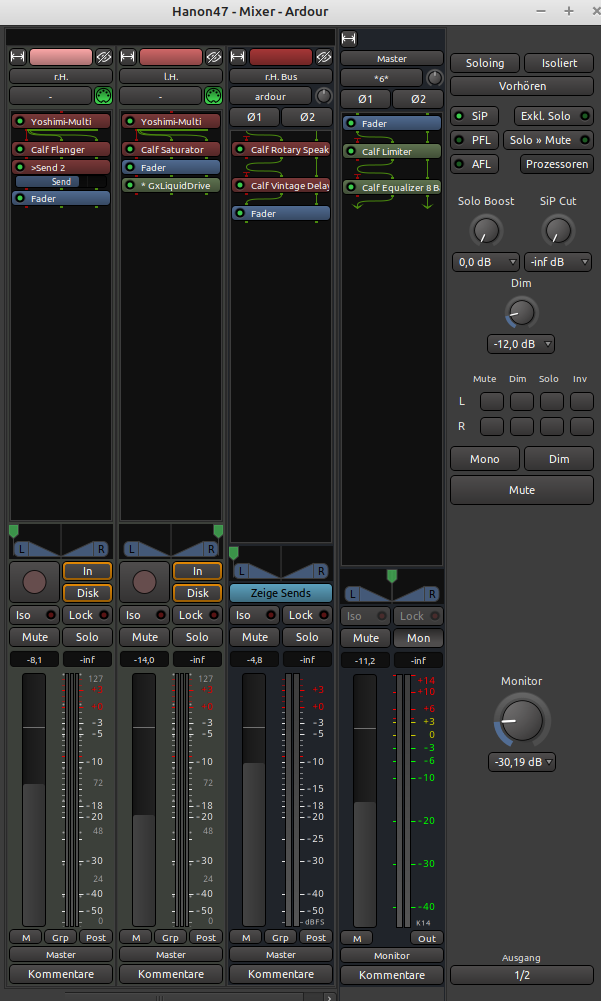The width and height of the screenshot is (601, 1001).
Task: Click the Ø2 phase invert button on Master strip
Action: [418, 99]
